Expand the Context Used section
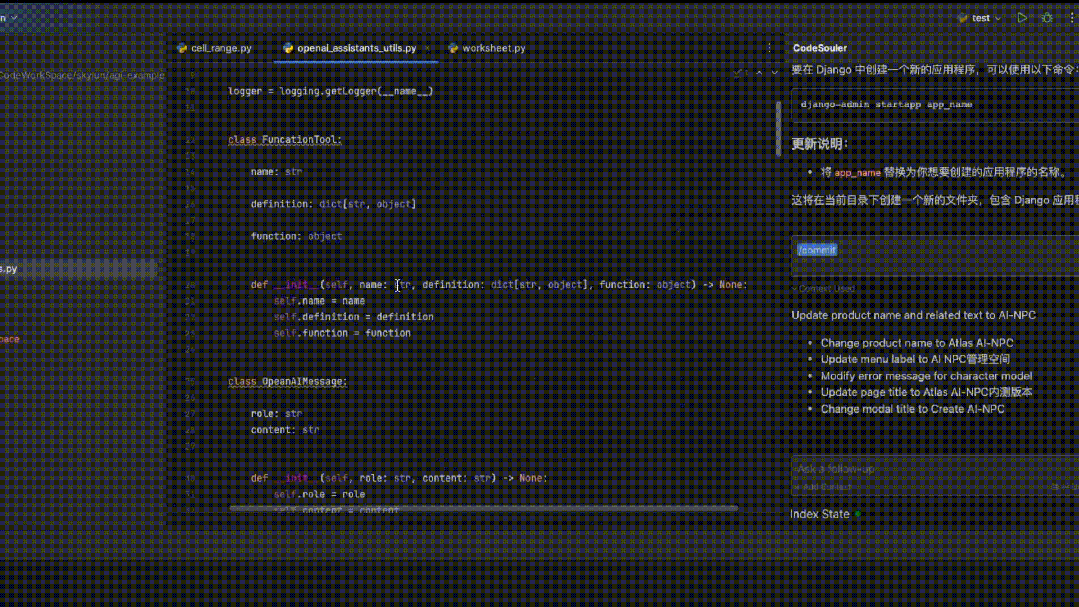This screenshot has width=1079, height=607. click(x=824, y=288)
